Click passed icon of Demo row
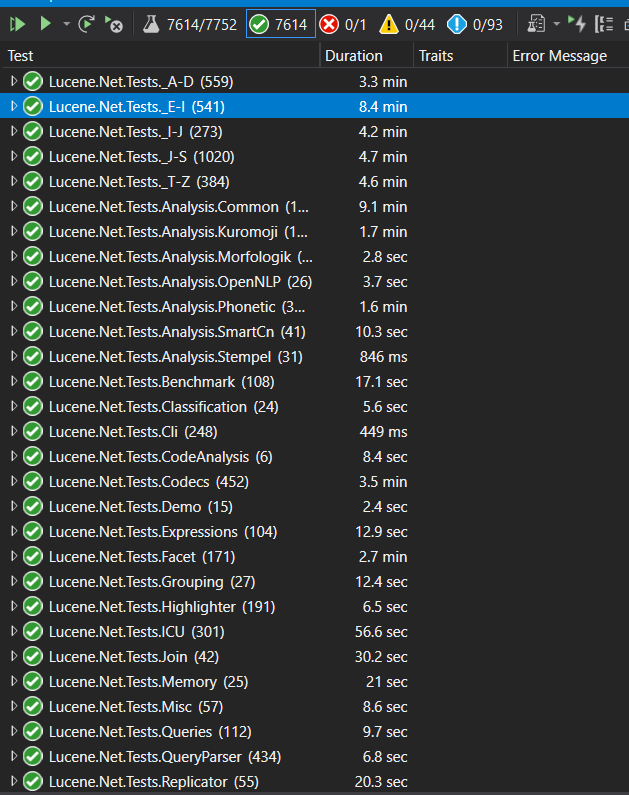Image resolution: width=629 pixels, height=795 pixels. (33, 507)
